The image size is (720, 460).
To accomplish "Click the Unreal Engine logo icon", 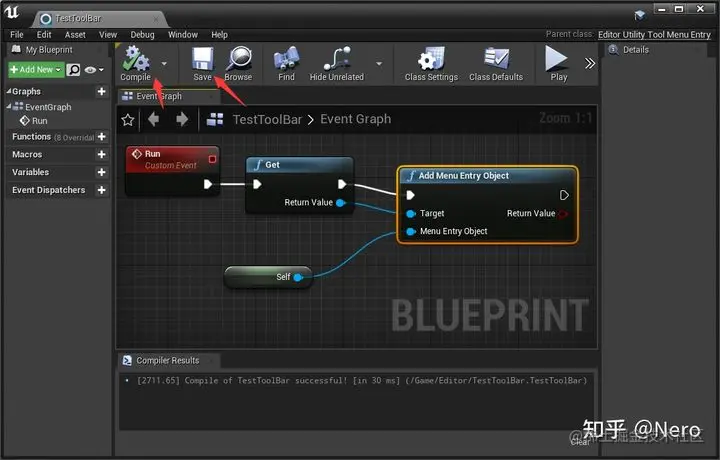I will [12, 12].
